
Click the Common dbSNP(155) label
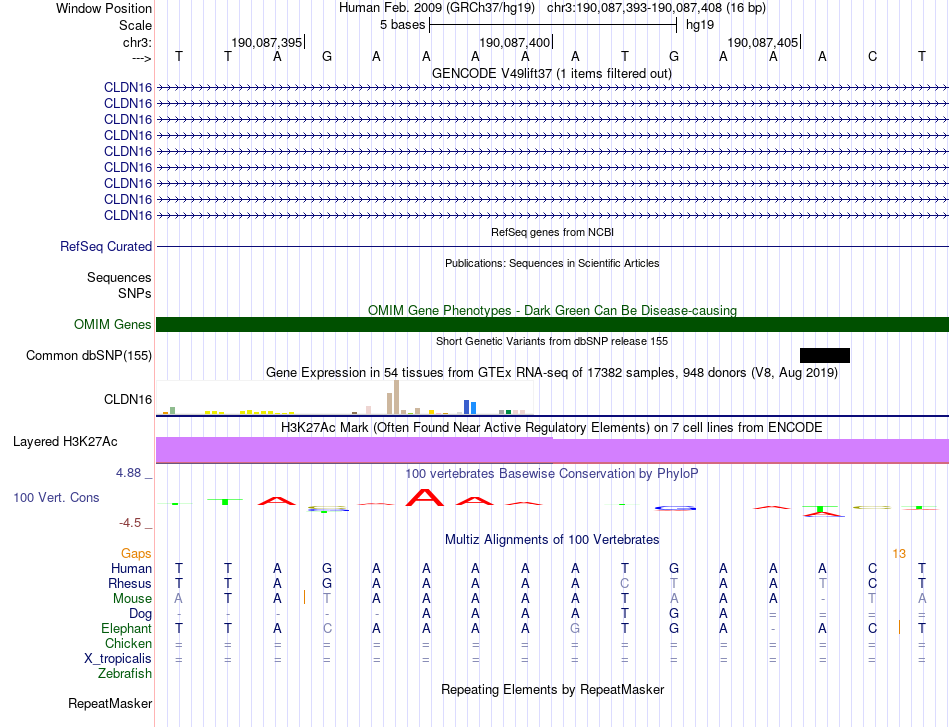88,356
